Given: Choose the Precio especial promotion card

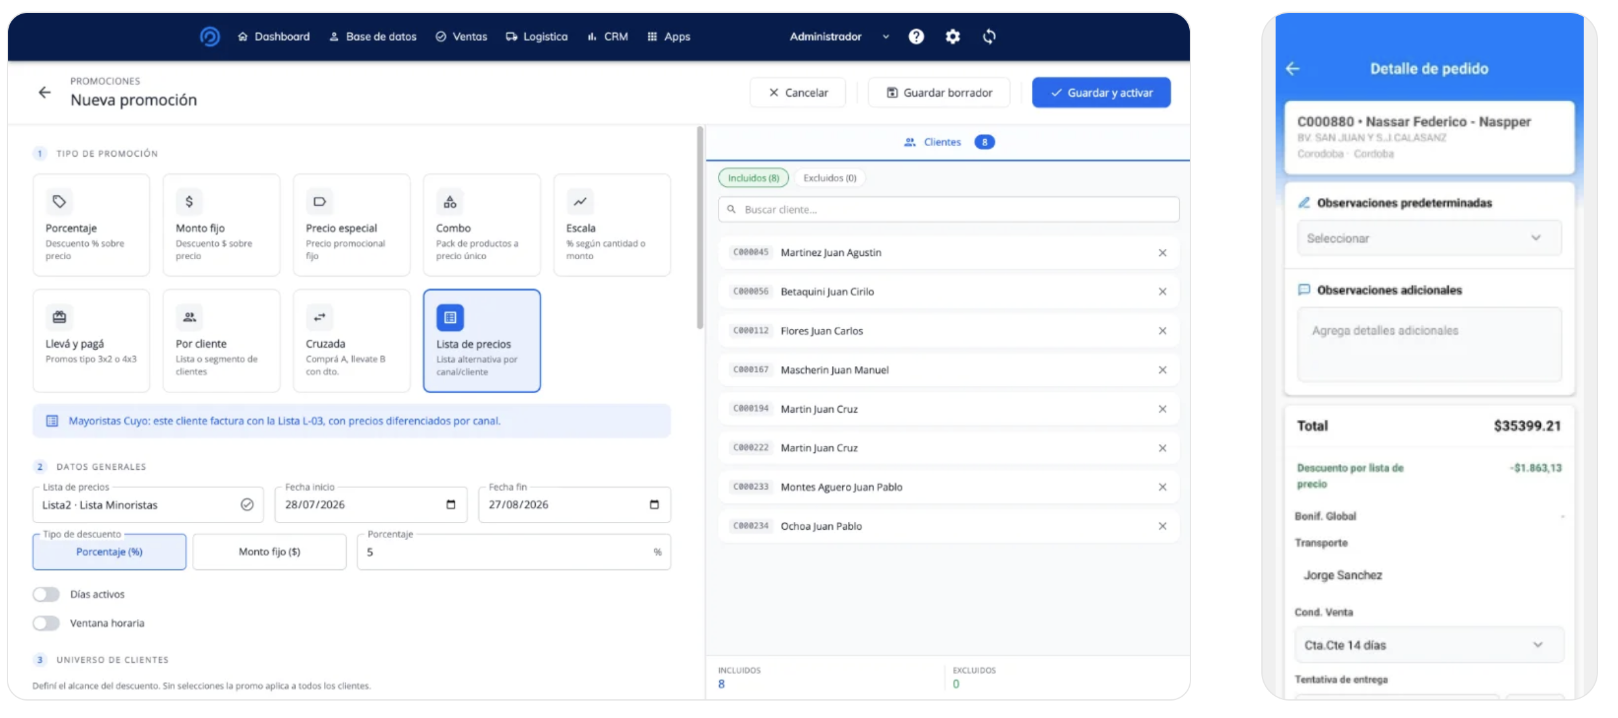Looking at the screenshot, I should 351,225.
